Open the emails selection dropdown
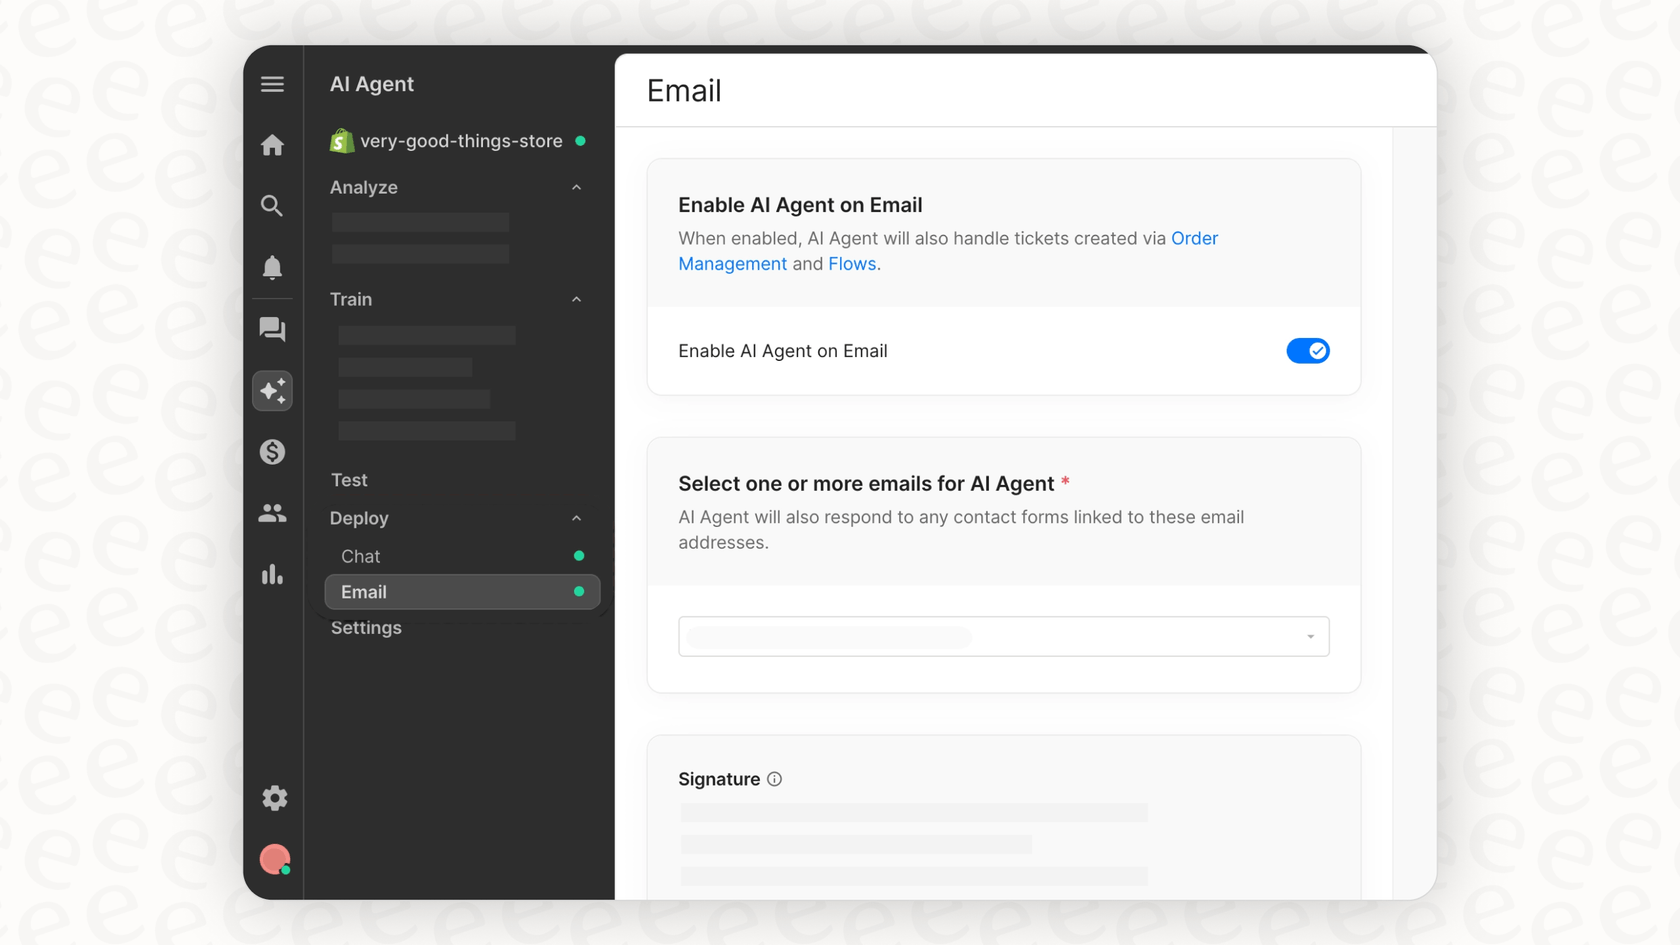Image resolution: width=1680 pixels, height=945 pixels. (1003, 636)
